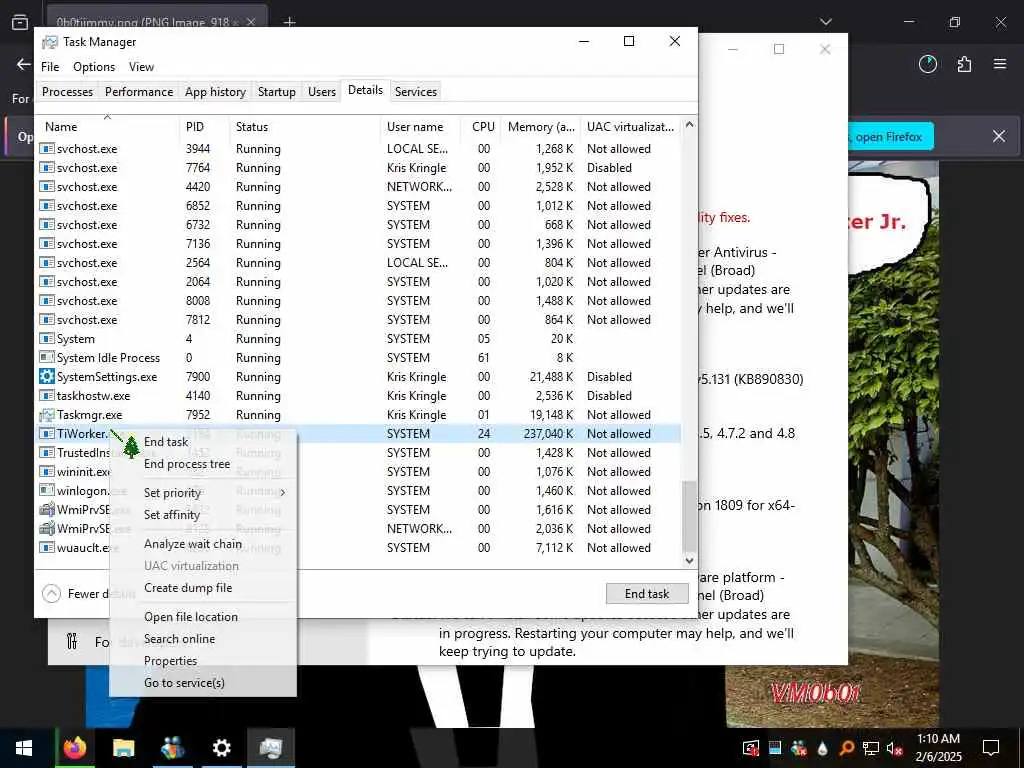Click the SystemSettings.exe gear icon in list
Screen dimensions: 1024x768
[x=46, y=377]
